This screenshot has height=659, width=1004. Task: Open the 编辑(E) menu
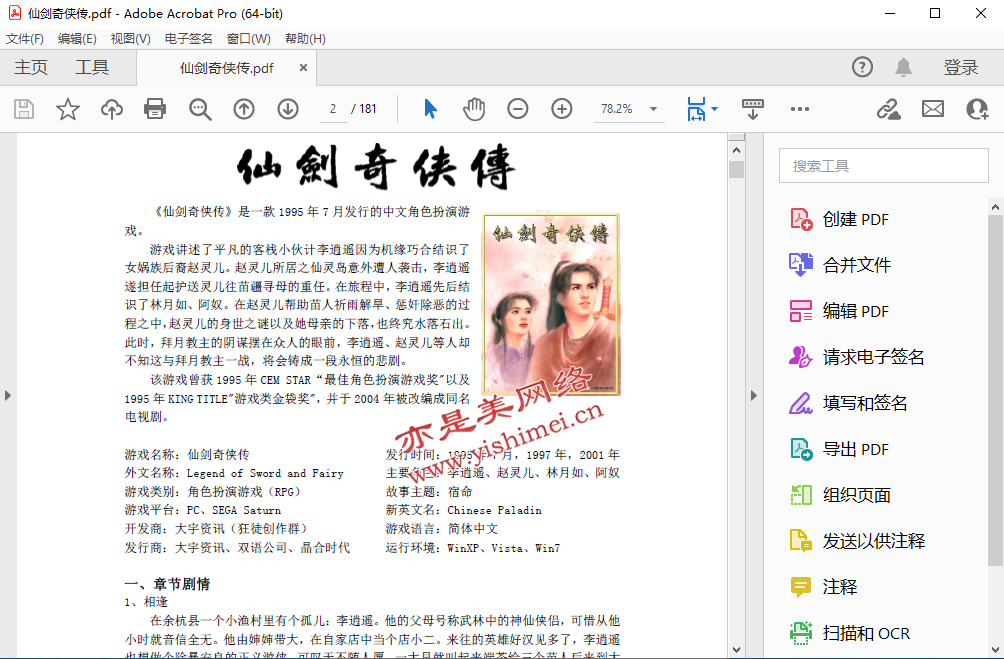point(77,39)
